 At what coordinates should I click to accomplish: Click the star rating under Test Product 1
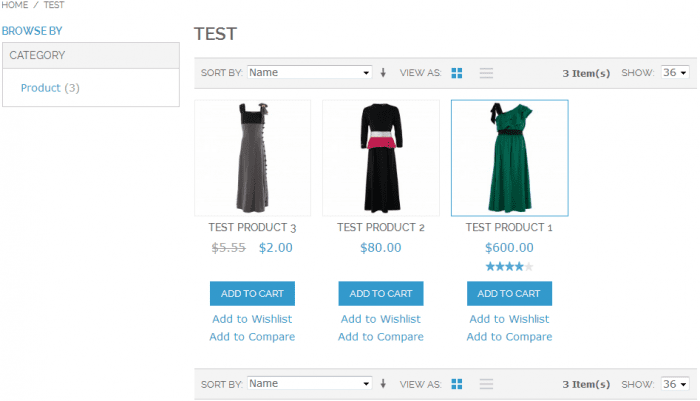(509, 267)
